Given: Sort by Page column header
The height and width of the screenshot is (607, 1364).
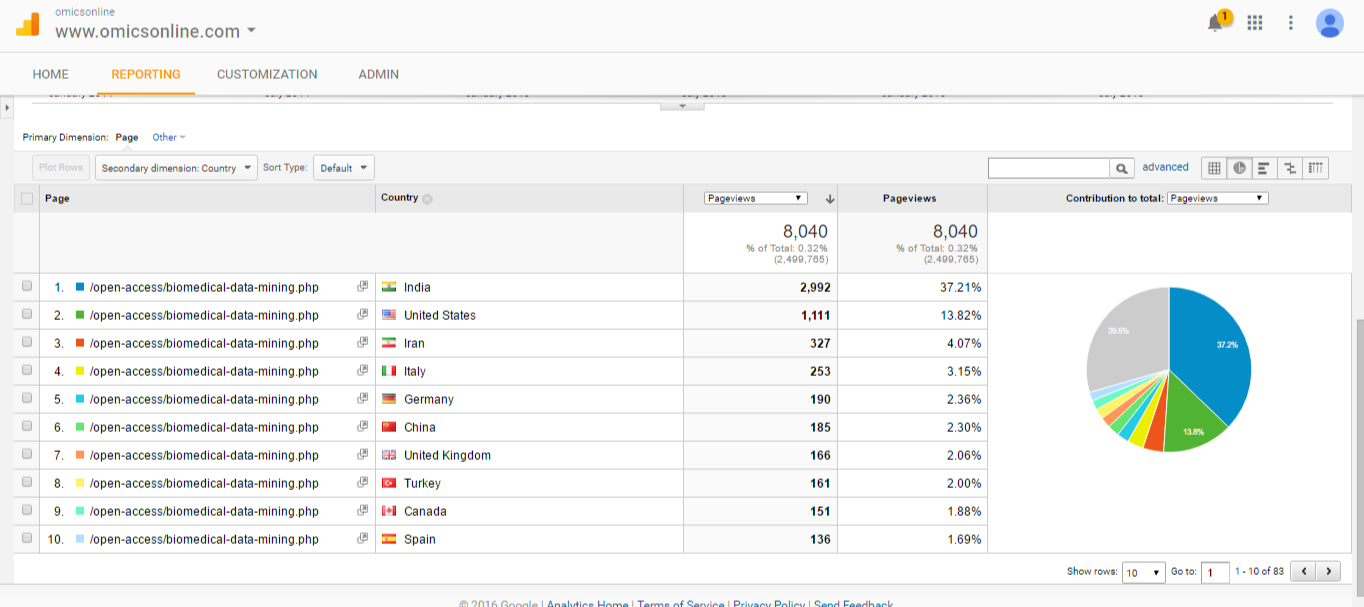Looking at the screenshot, I should (x=57, y=198).
